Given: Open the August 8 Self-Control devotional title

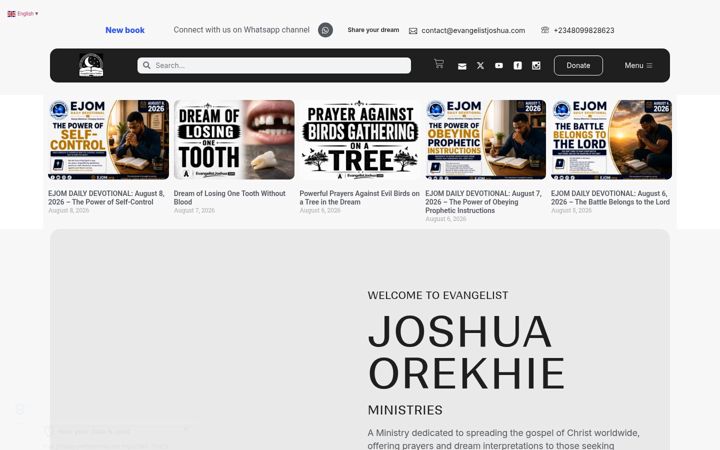Looking at the screenshot, I should tap(106, 197).
